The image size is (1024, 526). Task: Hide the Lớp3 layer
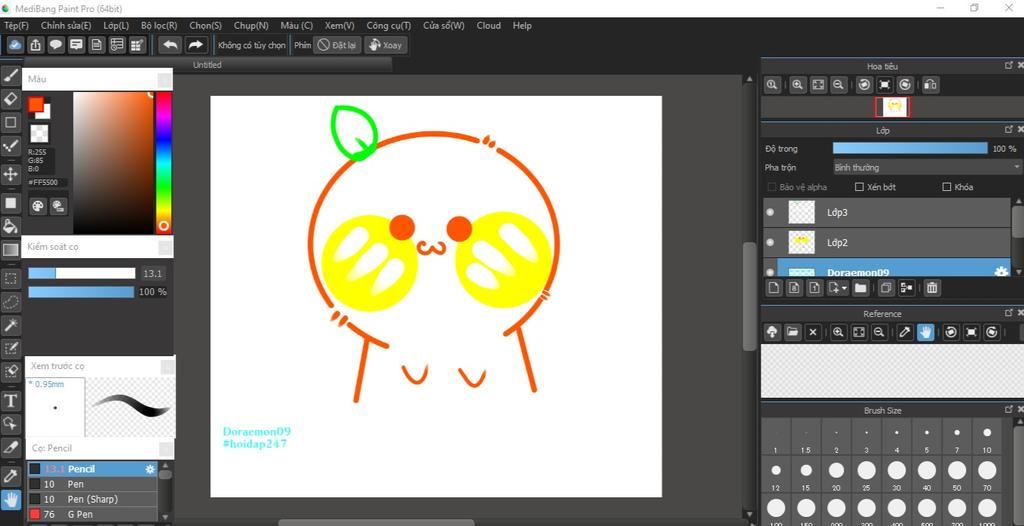point(770,212)
